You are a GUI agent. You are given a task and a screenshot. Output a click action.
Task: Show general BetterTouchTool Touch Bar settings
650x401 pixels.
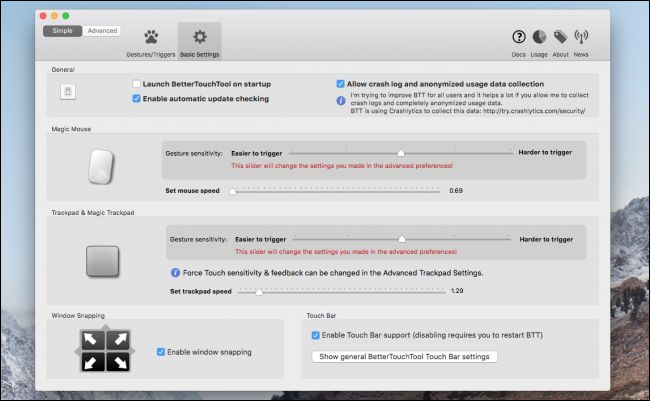click(x=404, y=356)
